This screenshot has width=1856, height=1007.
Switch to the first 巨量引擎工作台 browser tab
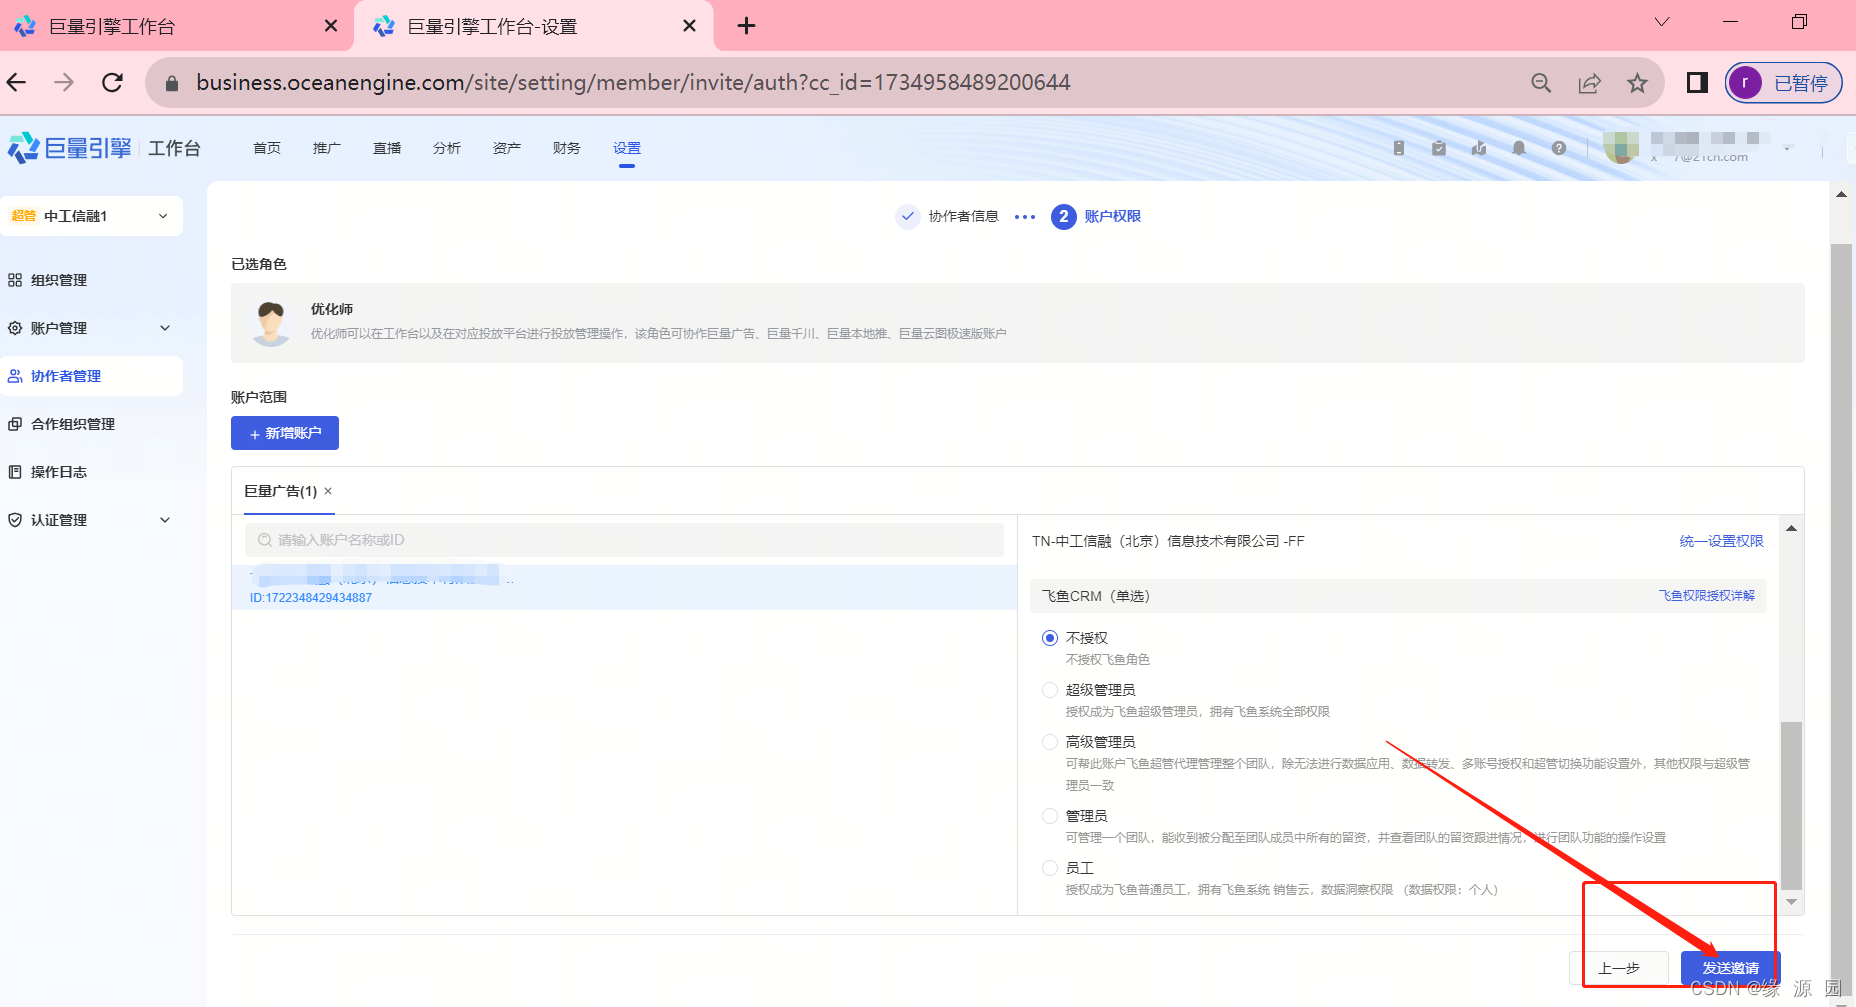click(175, 26)
